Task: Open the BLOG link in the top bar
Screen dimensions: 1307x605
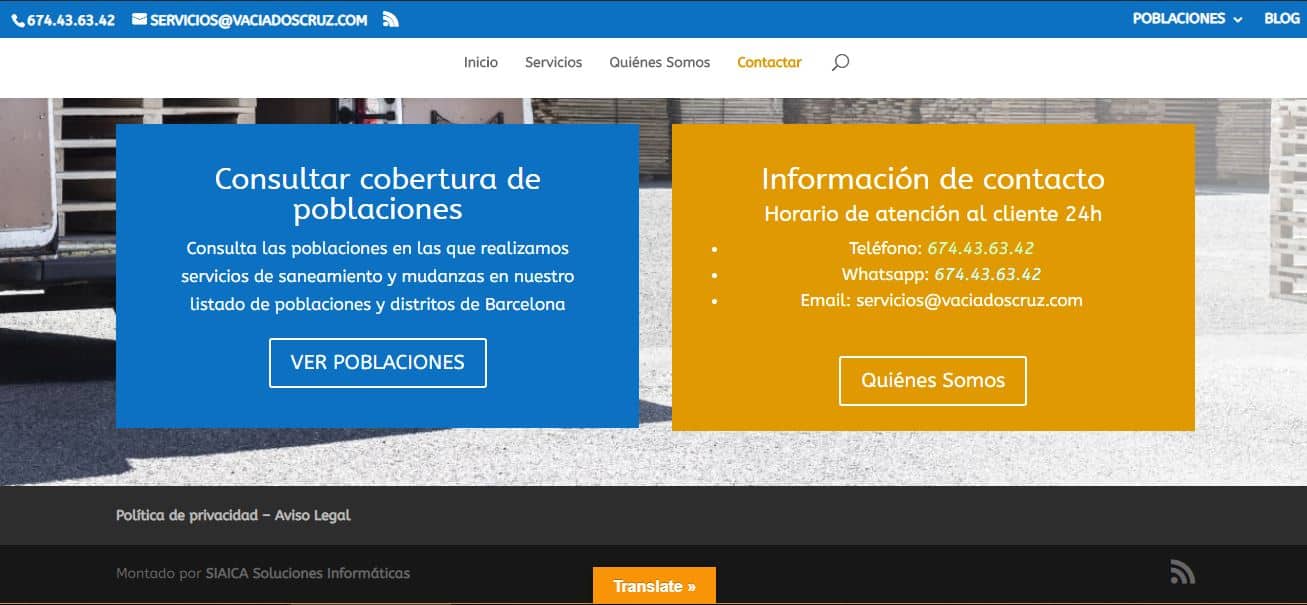Action: click(1281, 19)
